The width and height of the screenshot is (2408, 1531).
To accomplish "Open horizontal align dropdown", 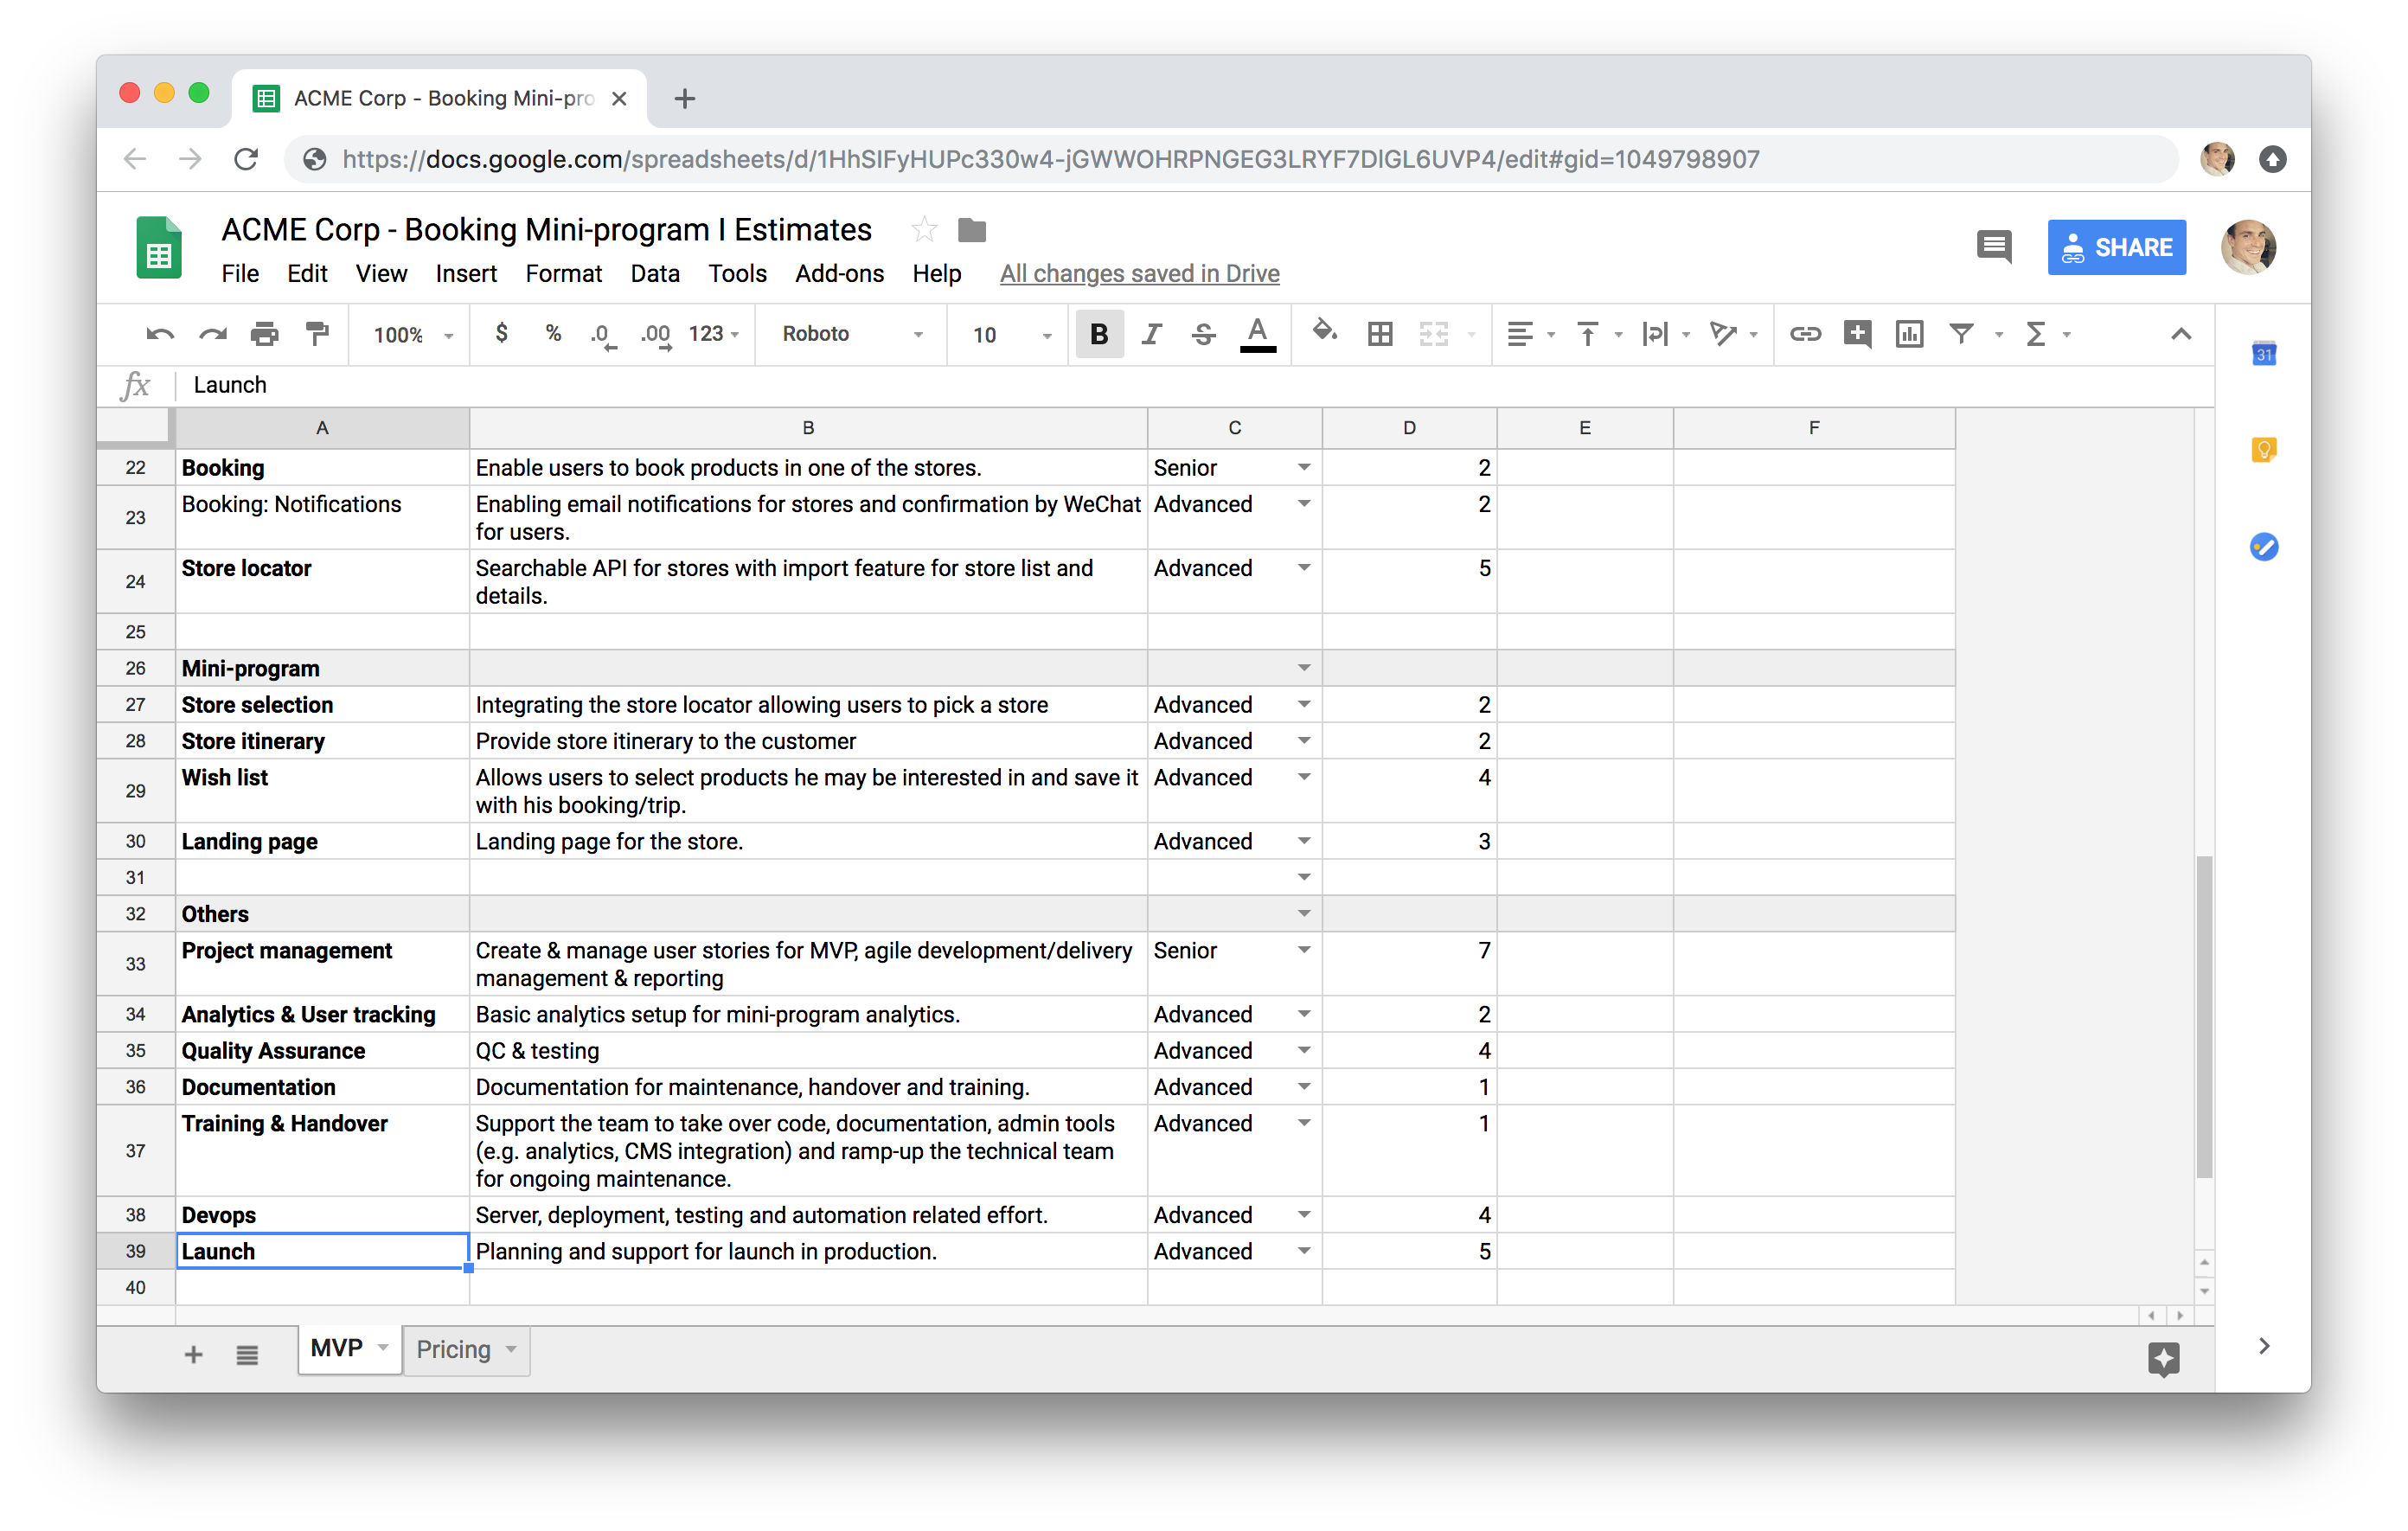I will click(x=1531, y=334).
